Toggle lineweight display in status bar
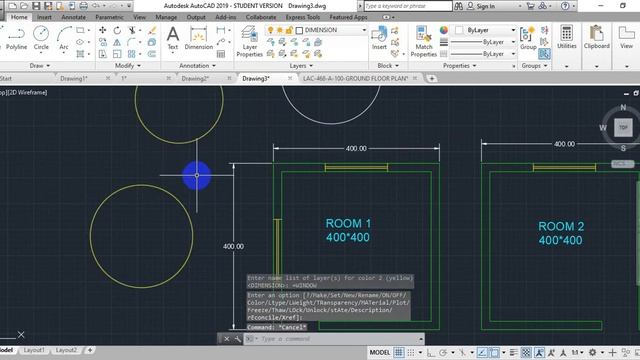The width and height of the screenshot is (640, 360). tap(514, 352)
